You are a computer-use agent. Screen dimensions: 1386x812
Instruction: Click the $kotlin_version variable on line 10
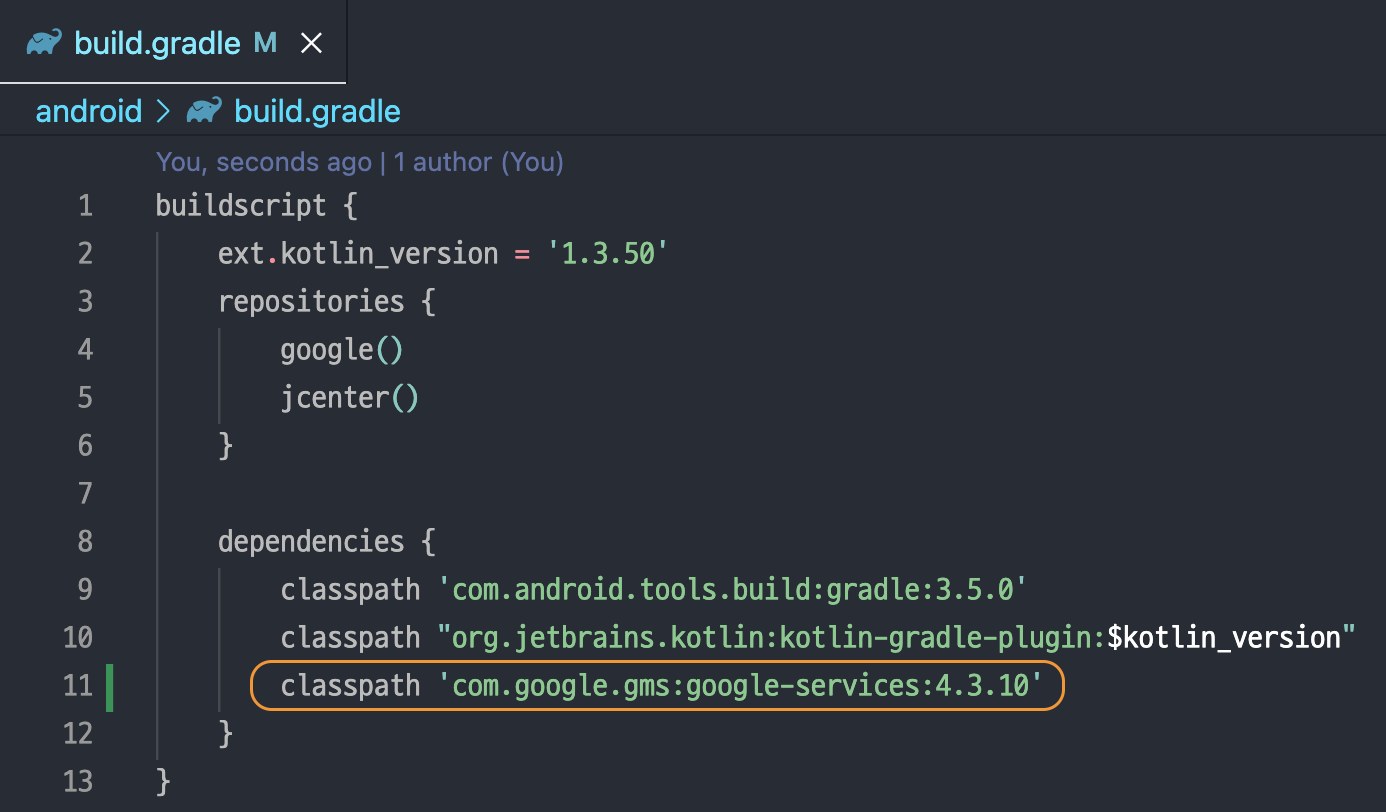[1224, 638]
